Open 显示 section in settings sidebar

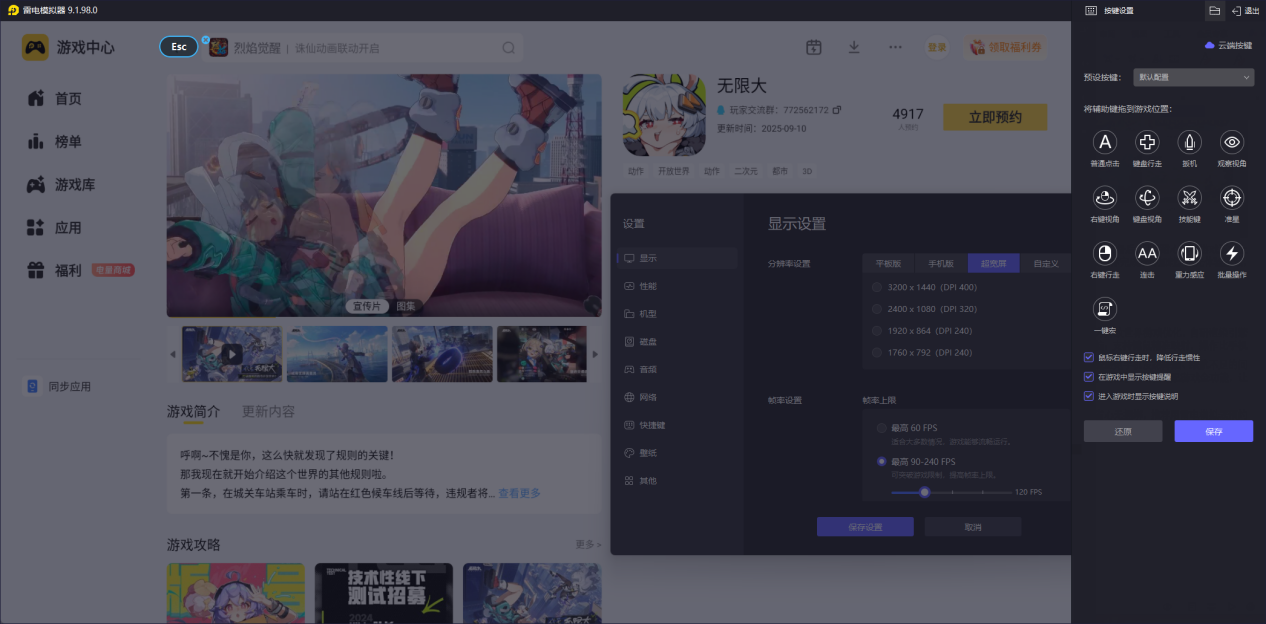coord(677,258)
